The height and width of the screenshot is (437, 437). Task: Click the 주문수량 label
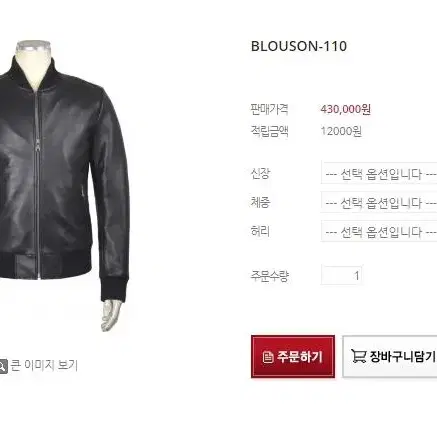click(x=269, y=276)
